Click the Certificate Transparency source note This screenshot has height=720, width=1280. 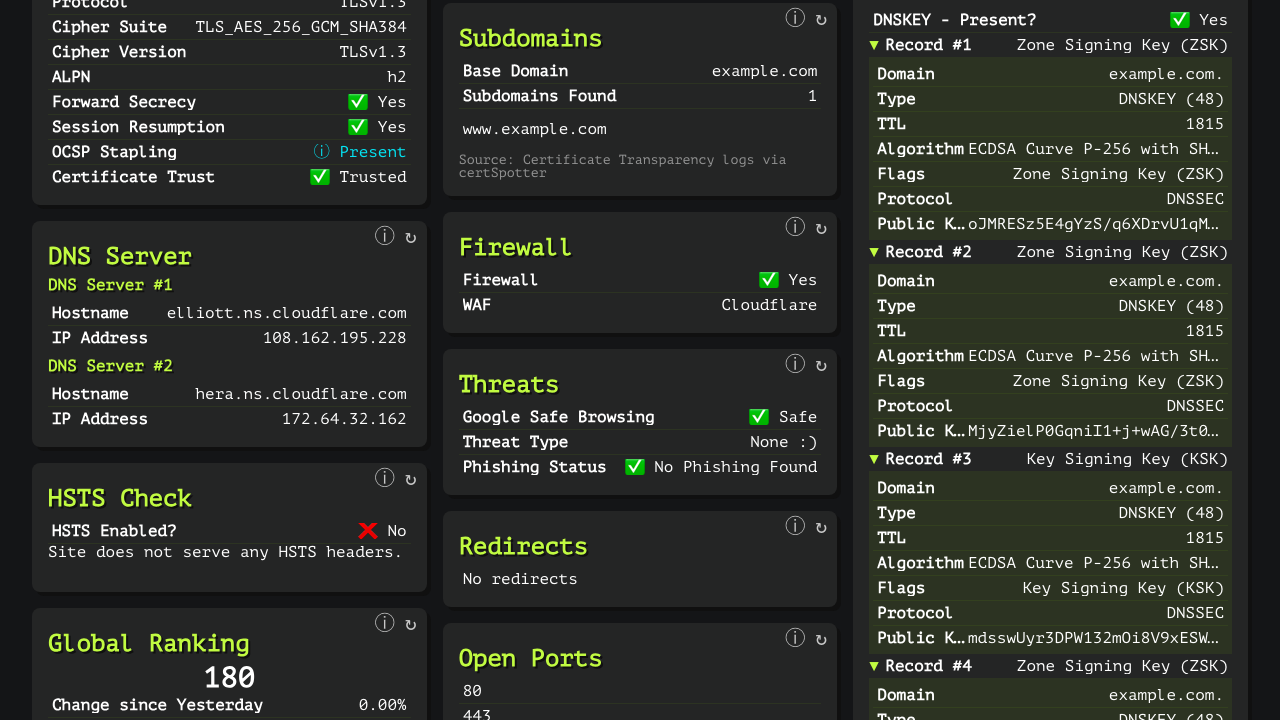click(622, 166)
